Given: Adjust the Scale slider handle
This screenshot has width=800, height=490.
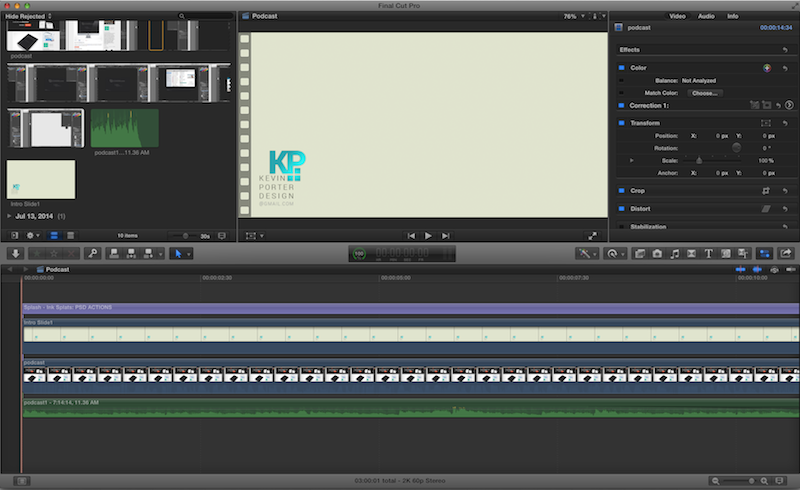Looking at the screenshot, I should [699, 160].
